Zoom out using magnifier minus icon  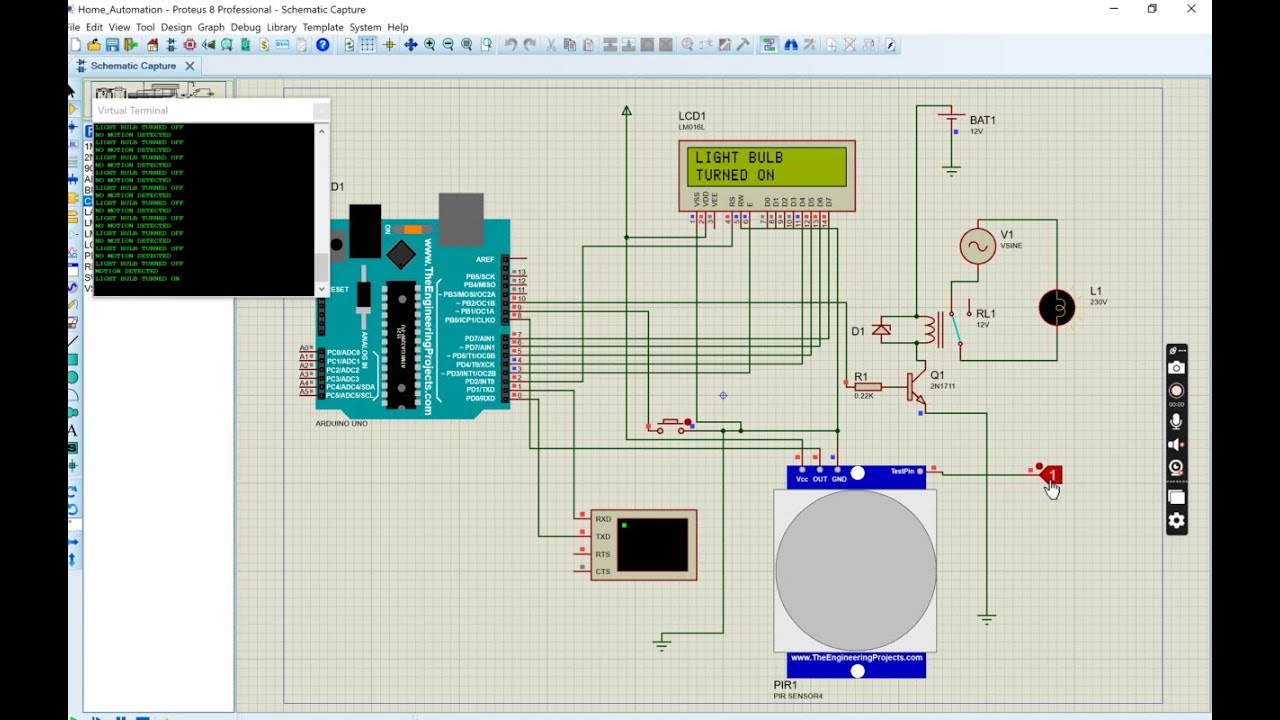click(448, 45)
